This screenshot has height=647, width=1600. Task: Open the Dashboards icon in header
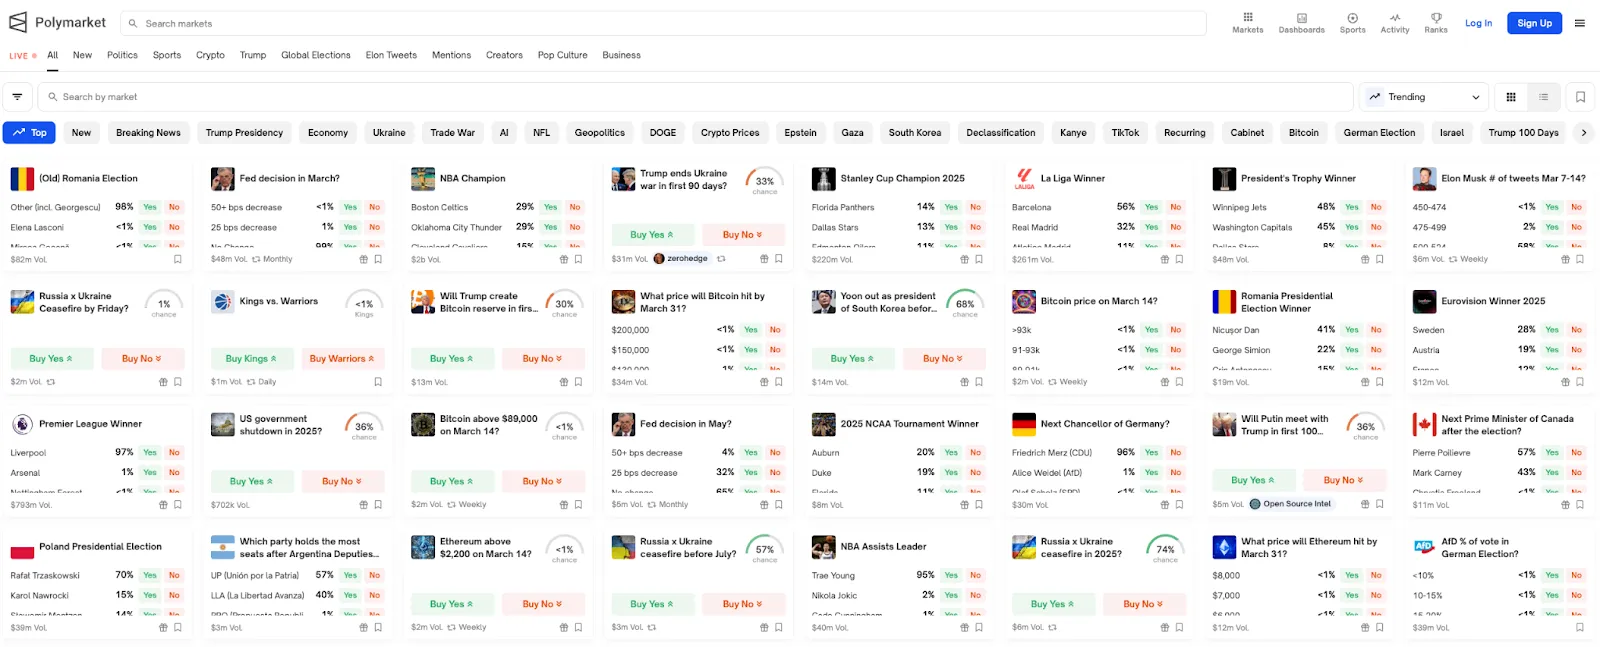(x=1301, y=23)
